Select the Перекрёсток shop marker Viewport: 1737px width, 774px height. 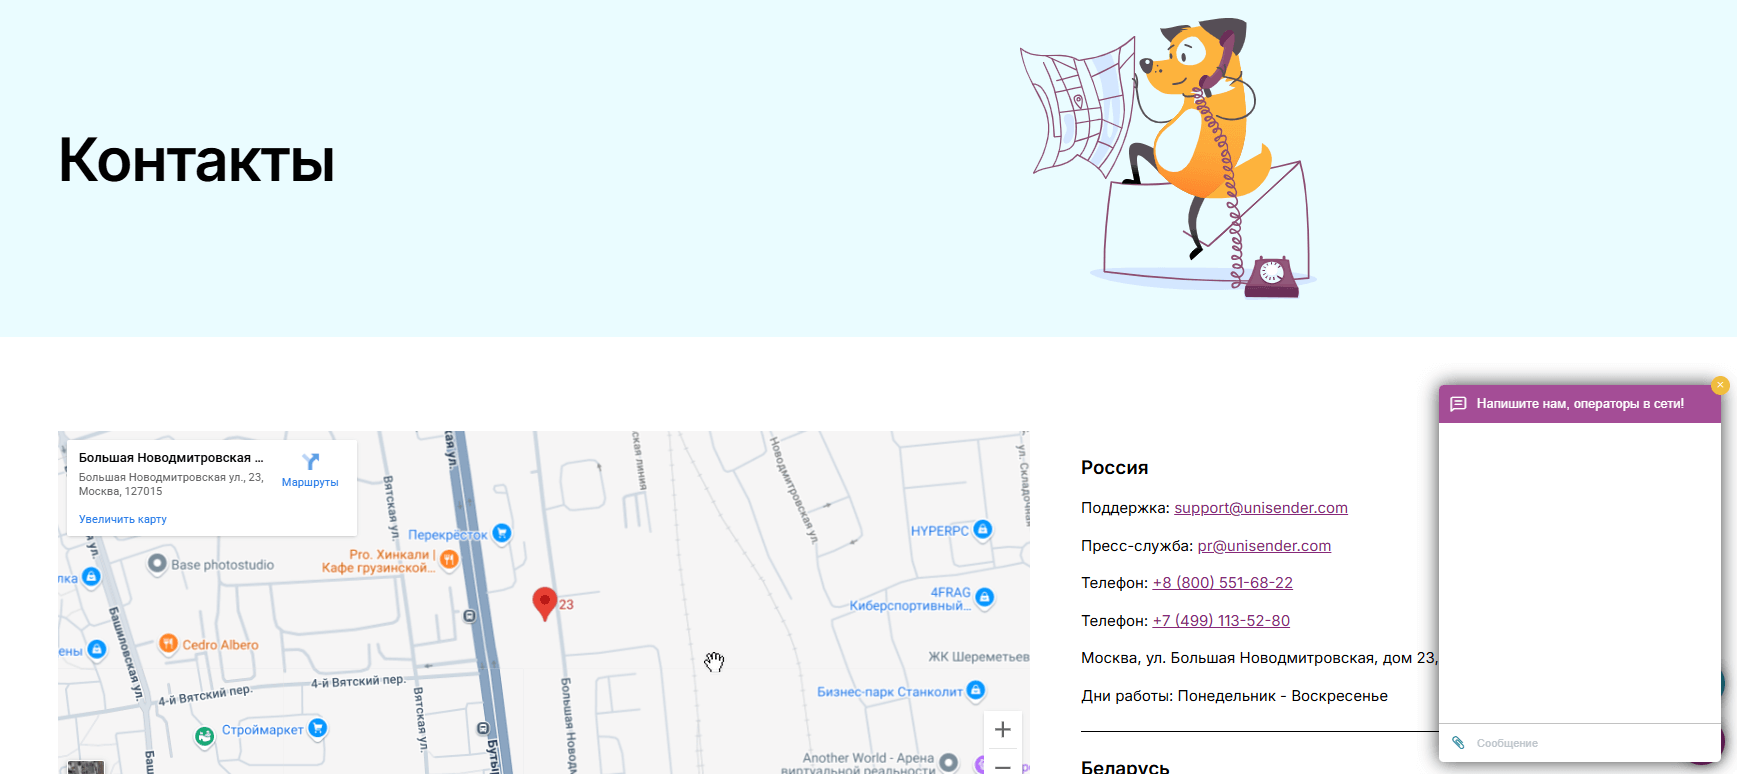tap(502, 533)
